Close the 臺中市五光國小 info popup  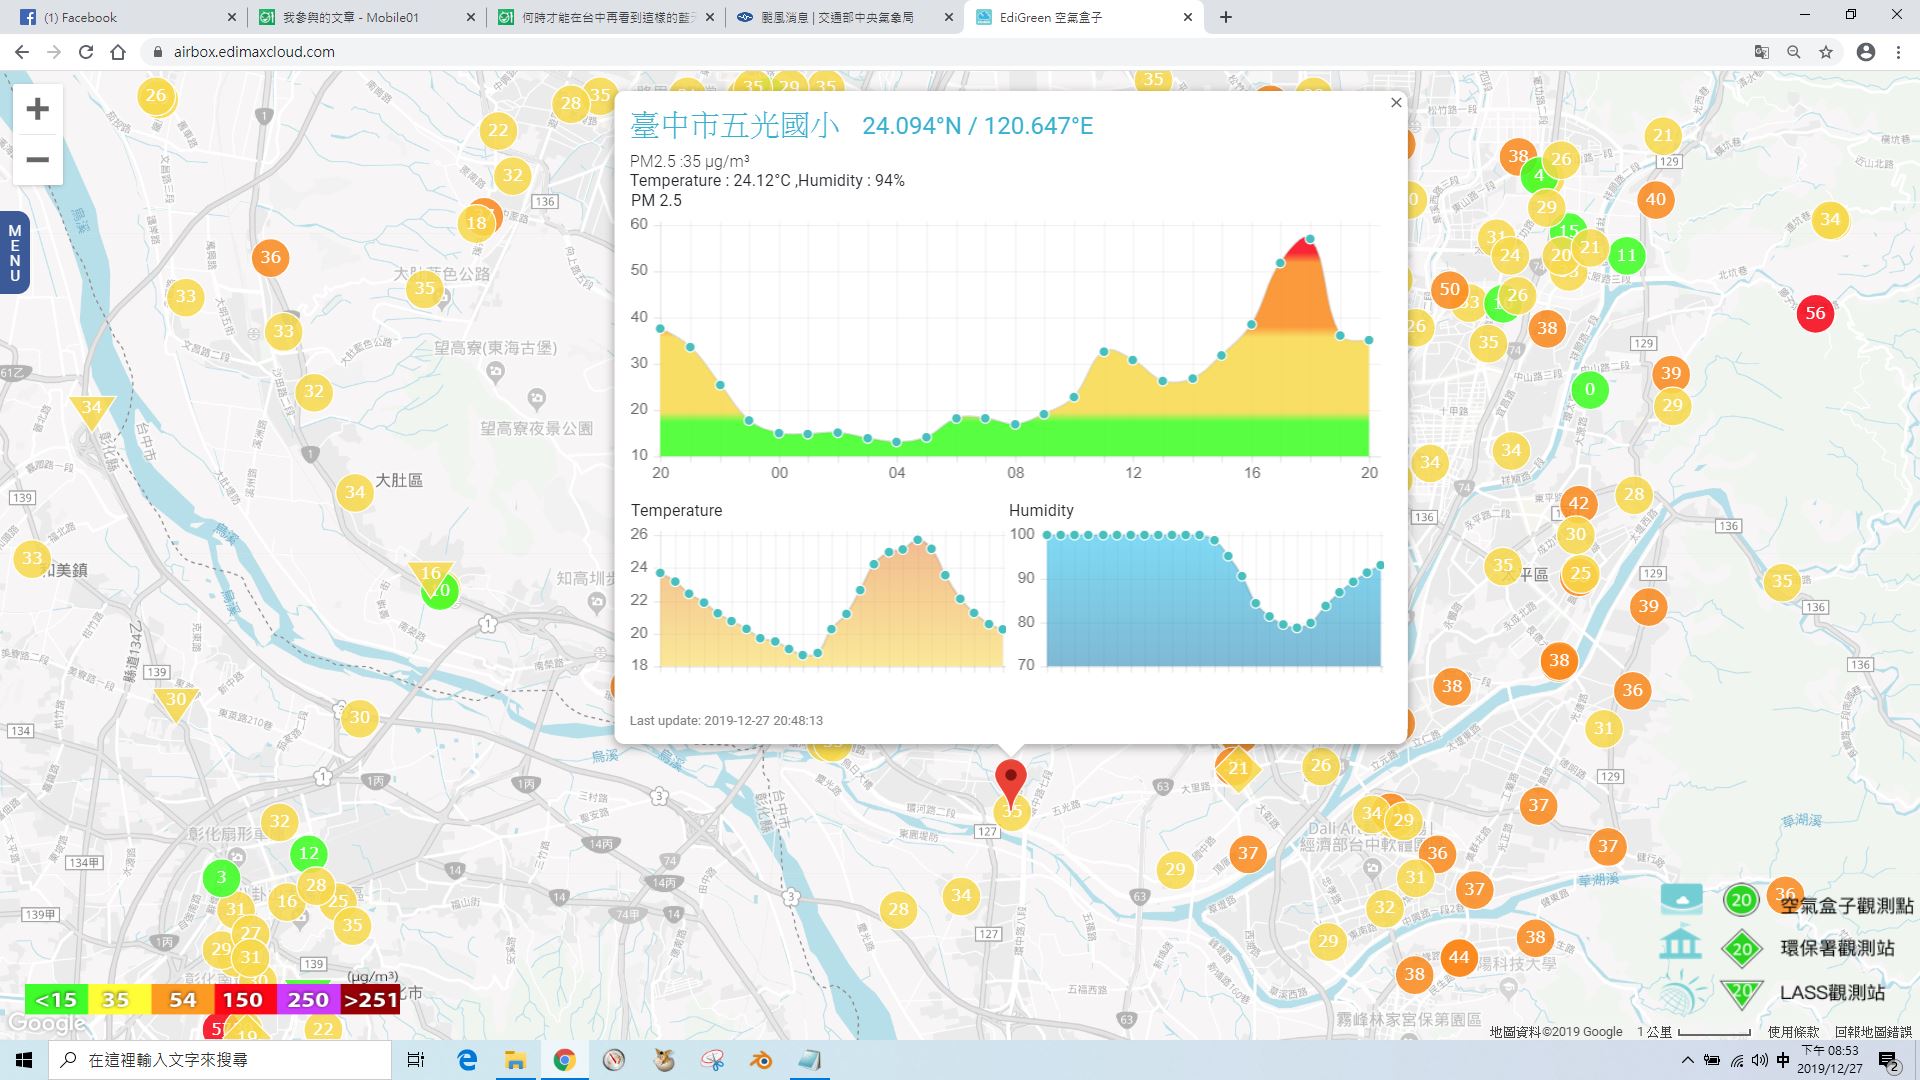[1396, 102]
